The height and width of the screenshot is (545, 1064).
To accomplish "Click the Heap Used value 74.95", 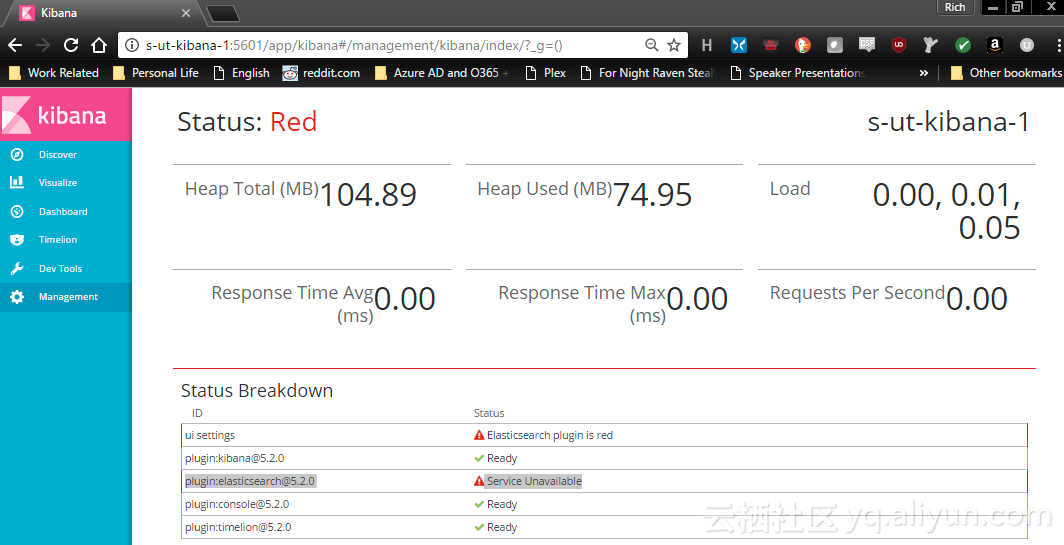I will coord(652,195).
